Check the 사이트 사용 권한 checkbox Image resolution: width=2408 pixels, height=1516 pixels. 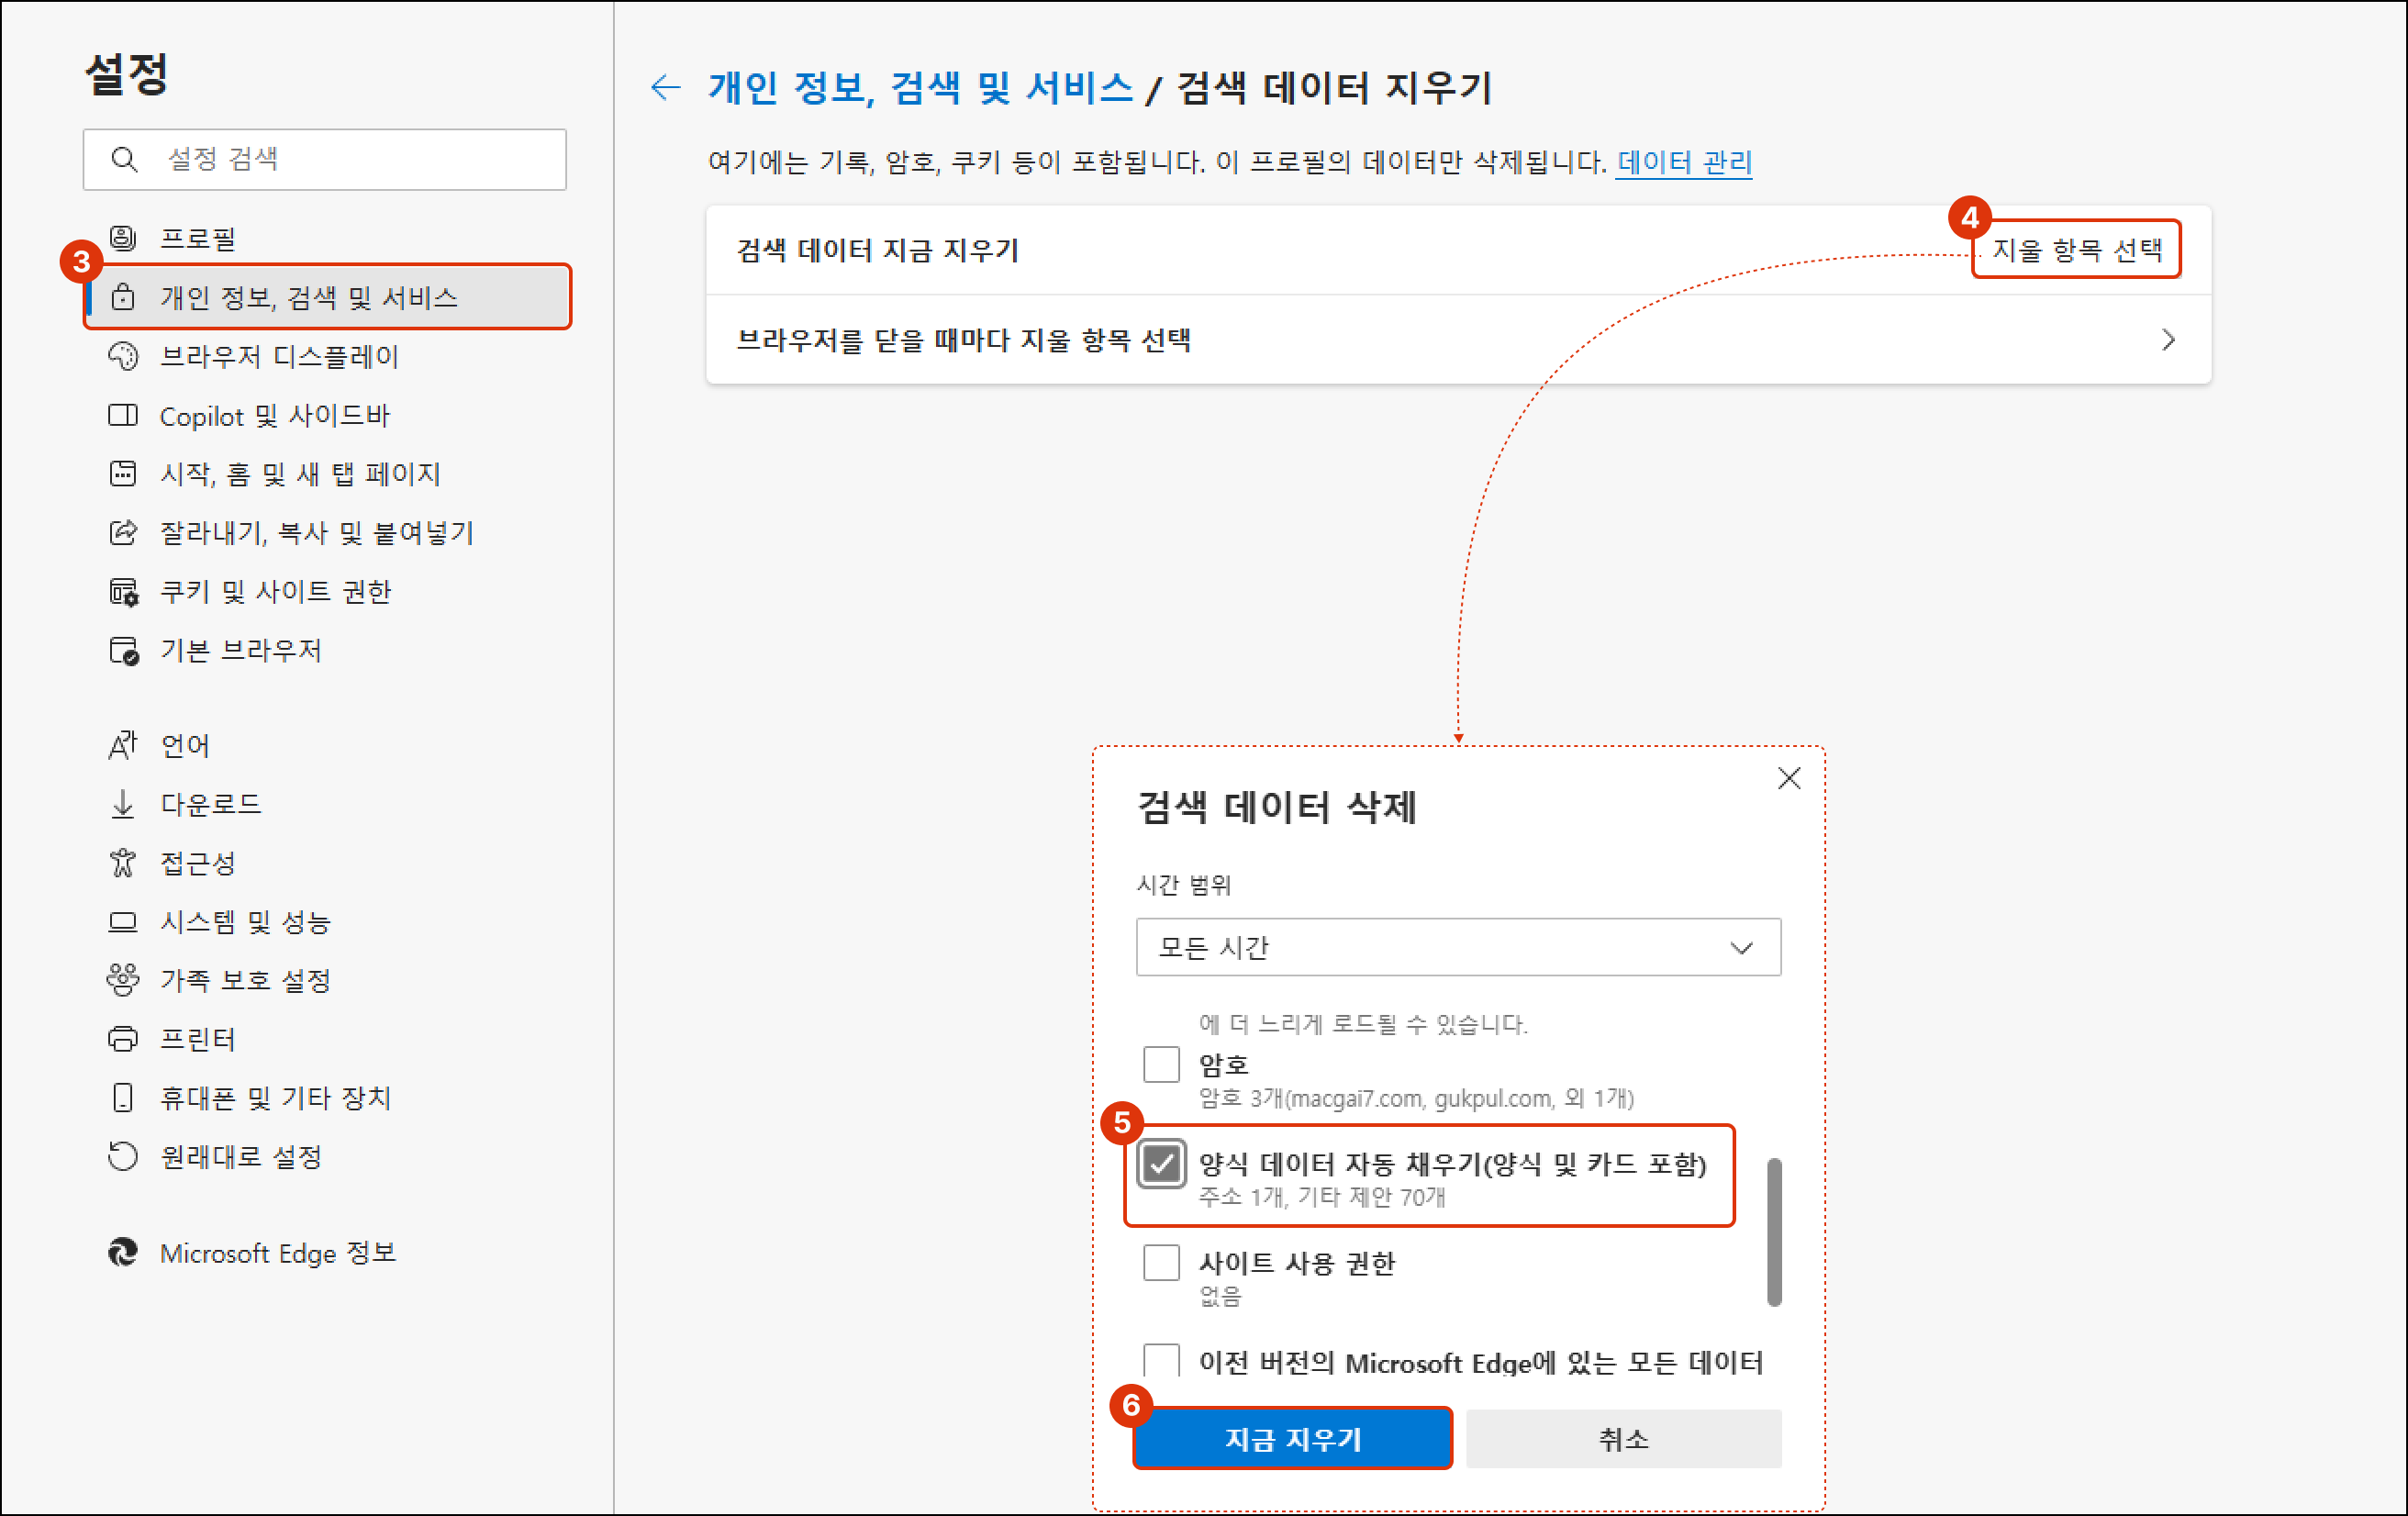pyautogui.click(x=1161, y=1263)
